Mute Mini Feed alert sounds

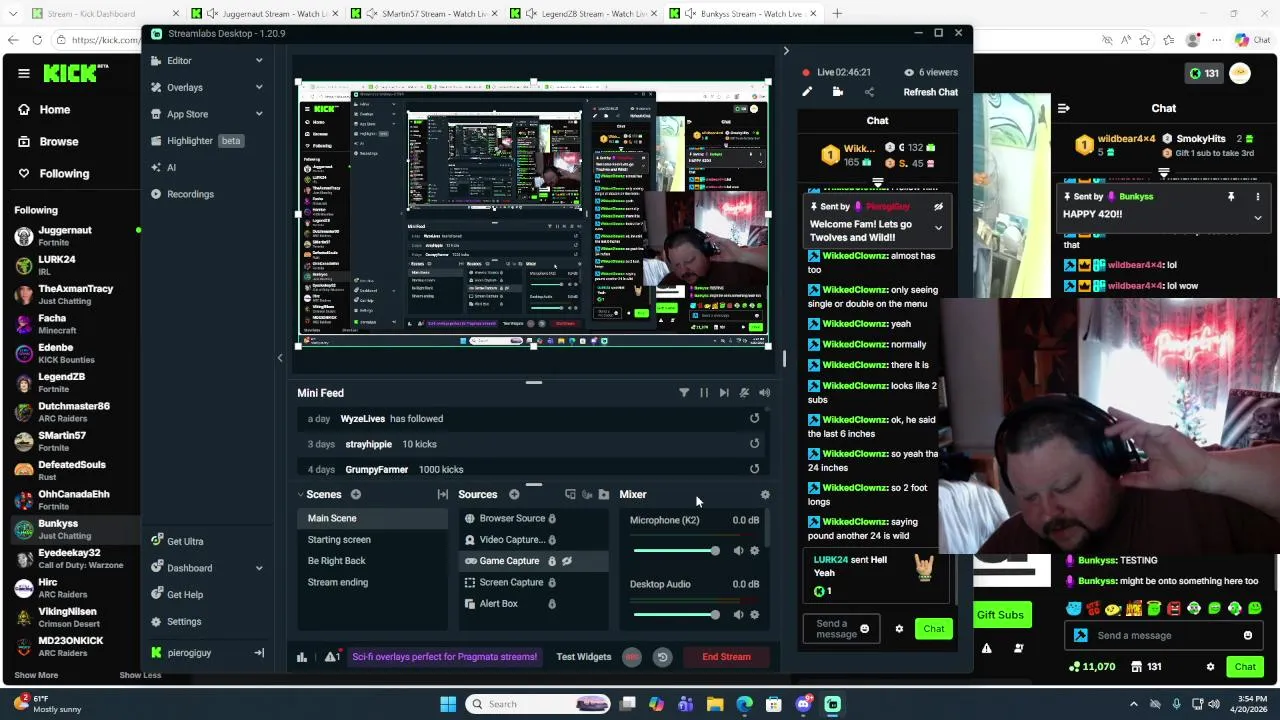tap(744, 393)
